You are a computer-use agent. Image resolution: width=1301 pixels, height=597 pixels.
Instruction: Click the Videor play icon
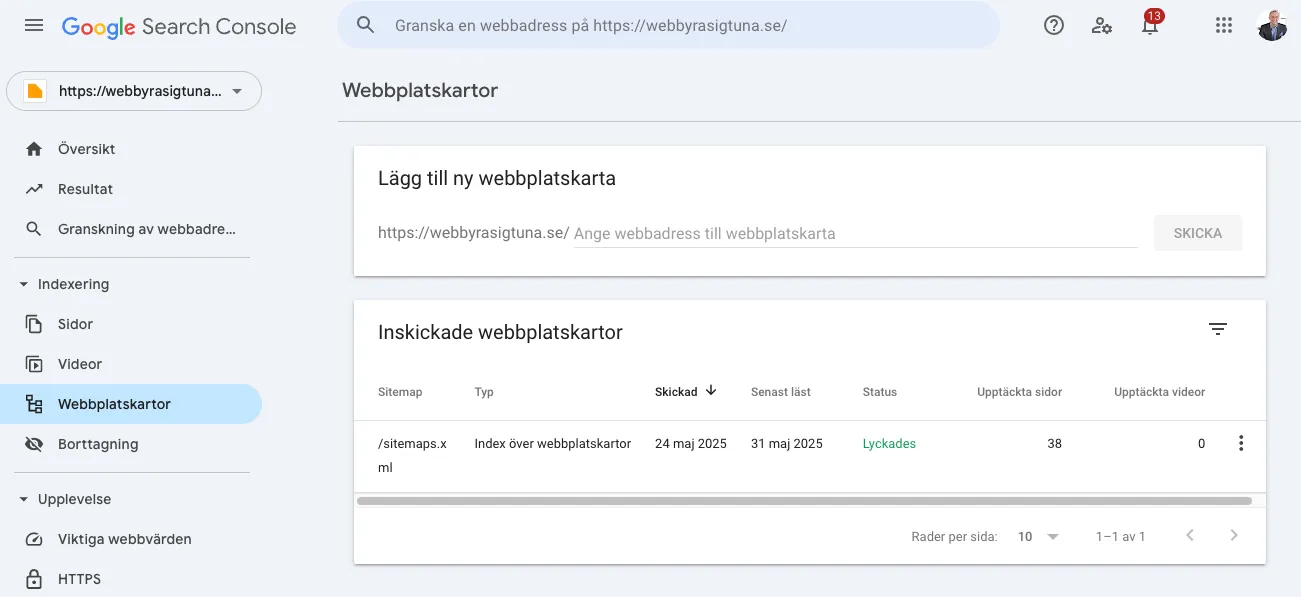click(34, 364)
